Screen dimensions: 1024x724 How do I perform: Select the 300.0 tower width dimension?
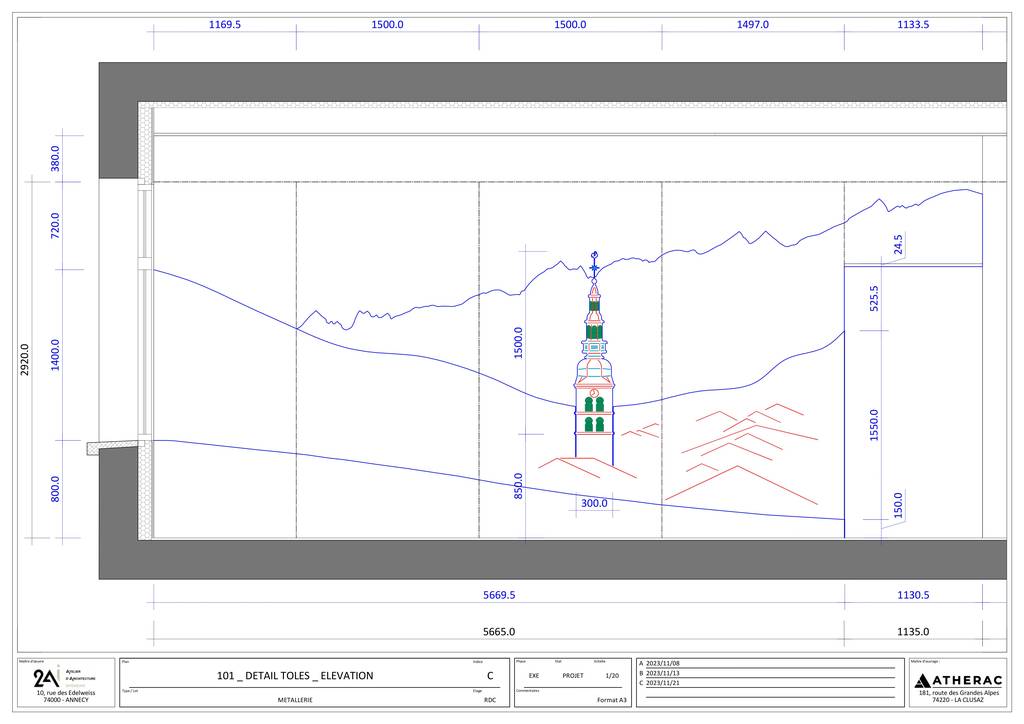click(x=594, y=503)
